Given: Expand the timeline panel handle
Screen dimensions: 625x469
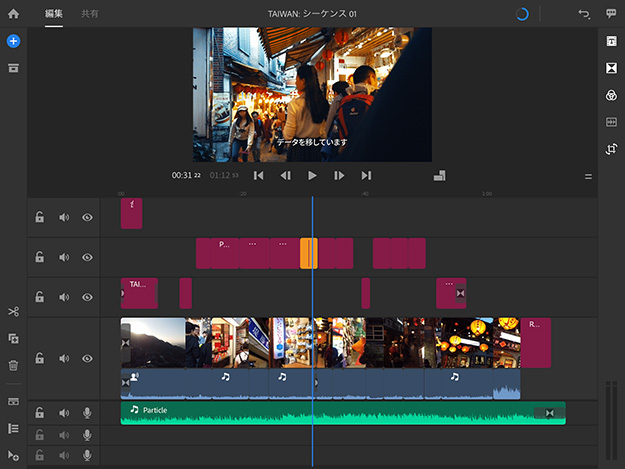Looking at the screenshot, I should pos(588,176).
